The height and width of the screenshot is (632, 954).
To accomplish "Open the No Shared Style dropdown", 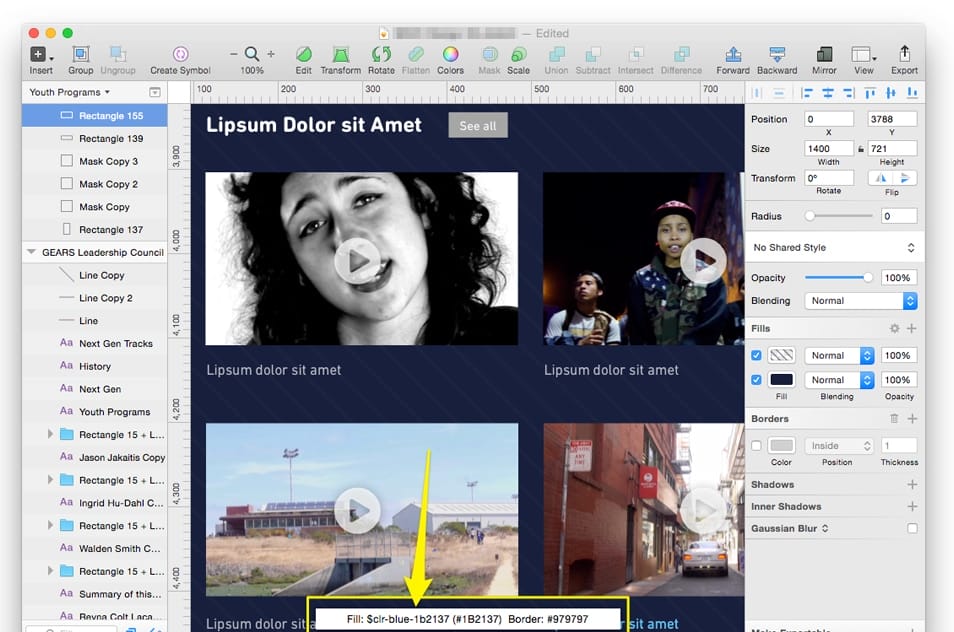I will pyautogui.click(x=834, y=247).
